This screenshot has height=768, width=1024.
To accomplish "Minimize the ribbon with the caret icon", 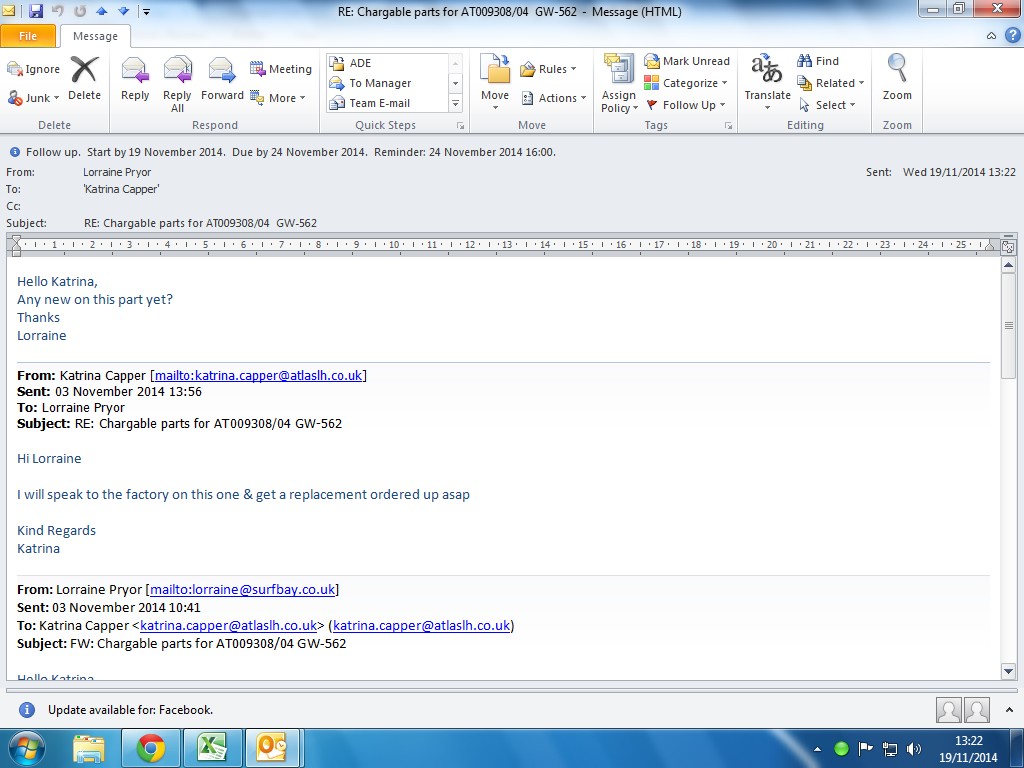I will coord(991,36).
